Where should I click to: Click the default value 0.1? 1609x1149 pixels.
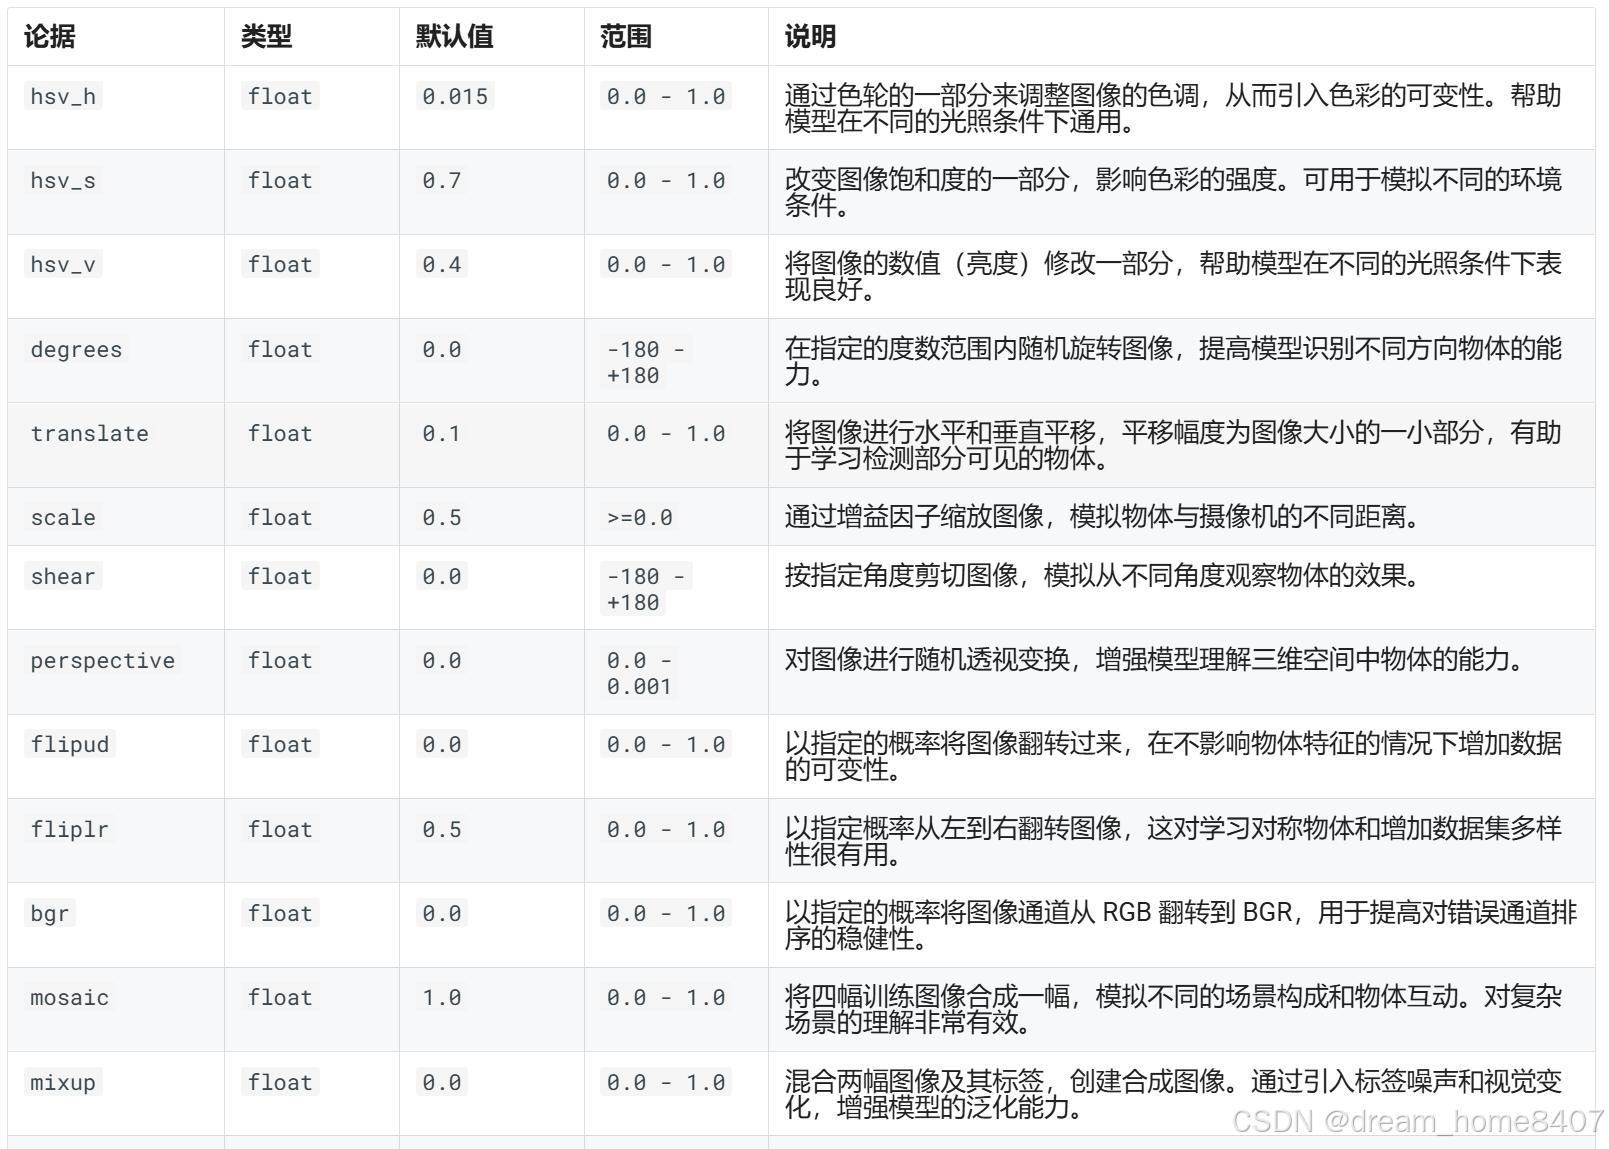[x=442, y=433]
